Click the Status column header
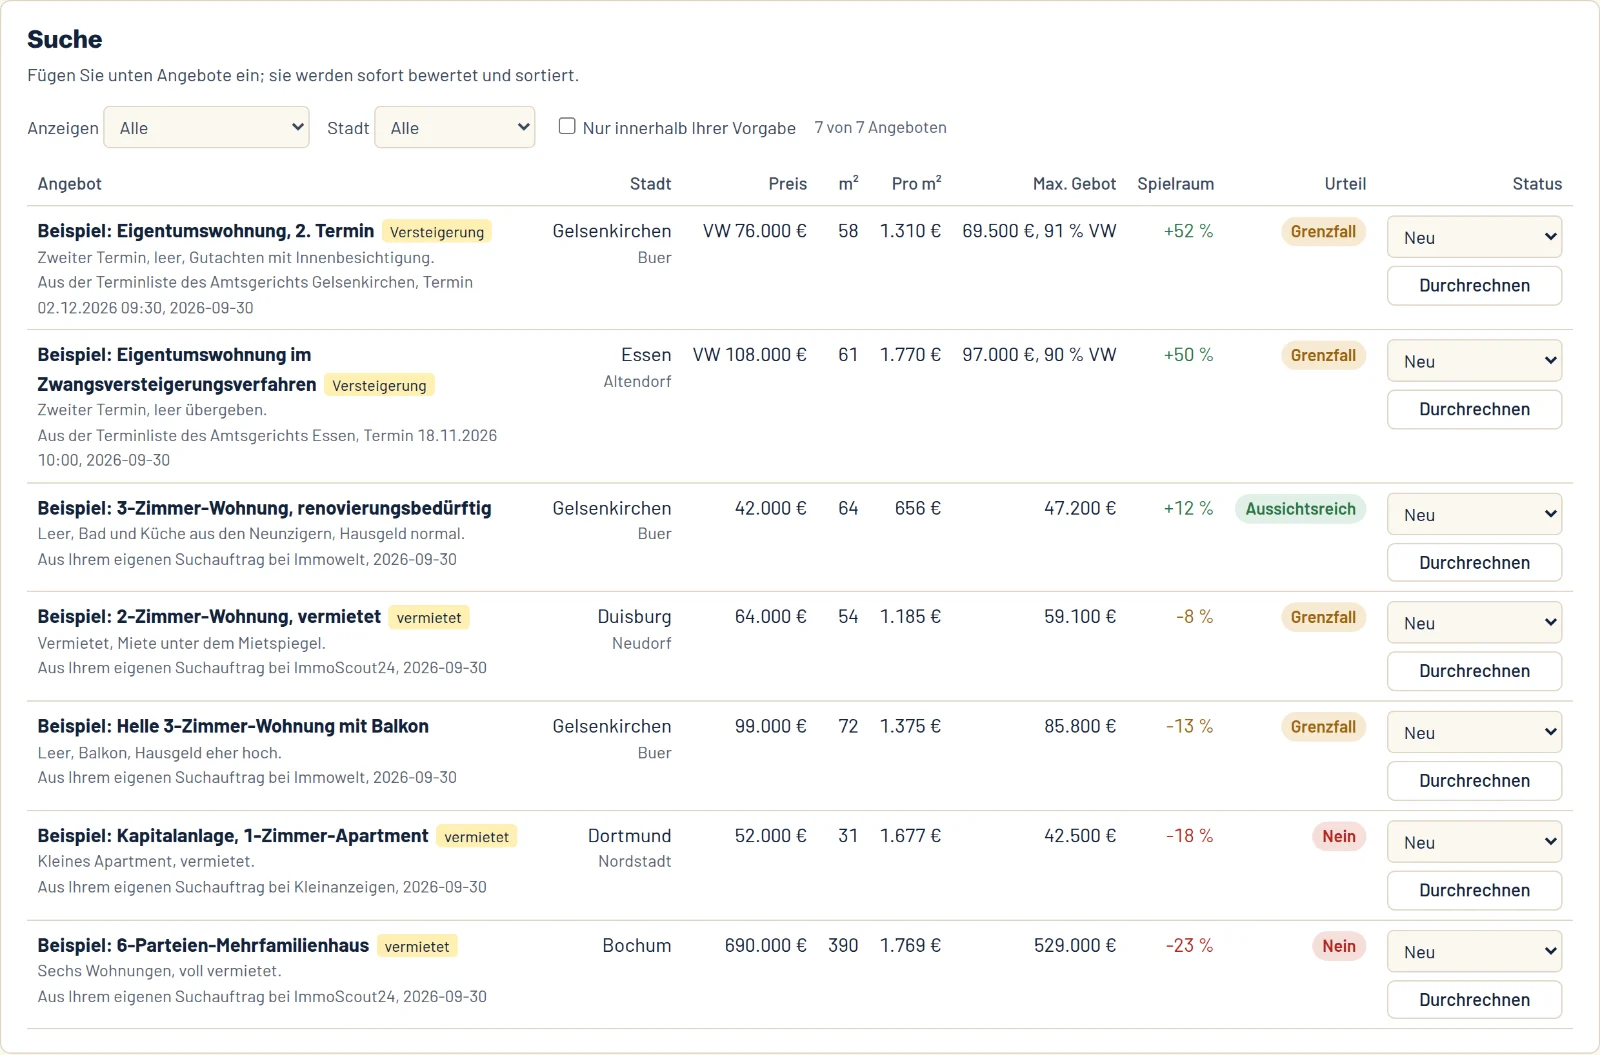Screen dimensions: 1600x1055 tap(1537, 184)
